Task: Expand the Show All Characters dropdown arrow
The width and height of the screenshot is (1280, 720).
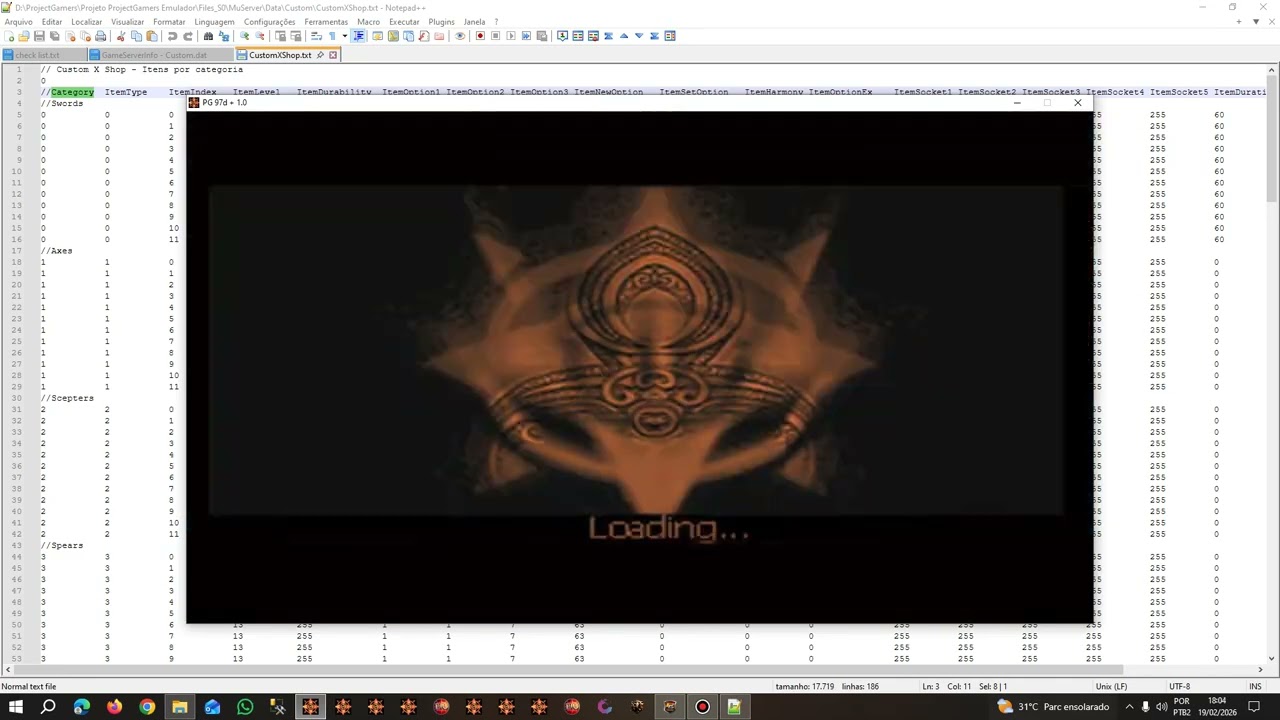Action: point(344,36)
